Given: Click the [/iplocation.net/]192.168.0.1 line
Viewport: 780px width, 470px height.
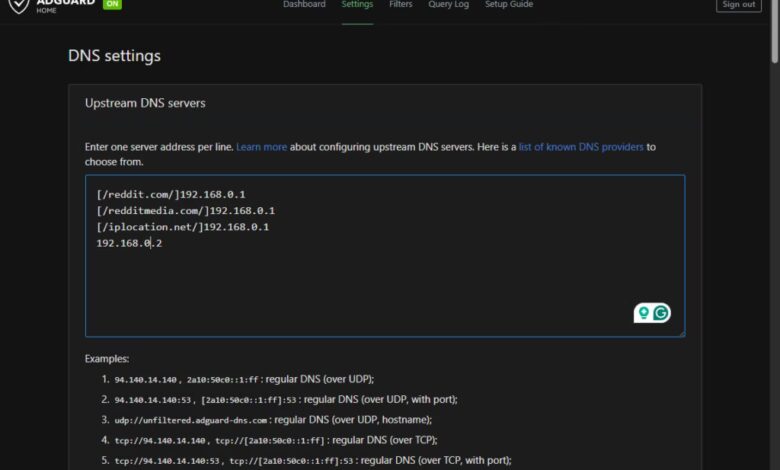Looking at the screenshot, I should [183, 227].
